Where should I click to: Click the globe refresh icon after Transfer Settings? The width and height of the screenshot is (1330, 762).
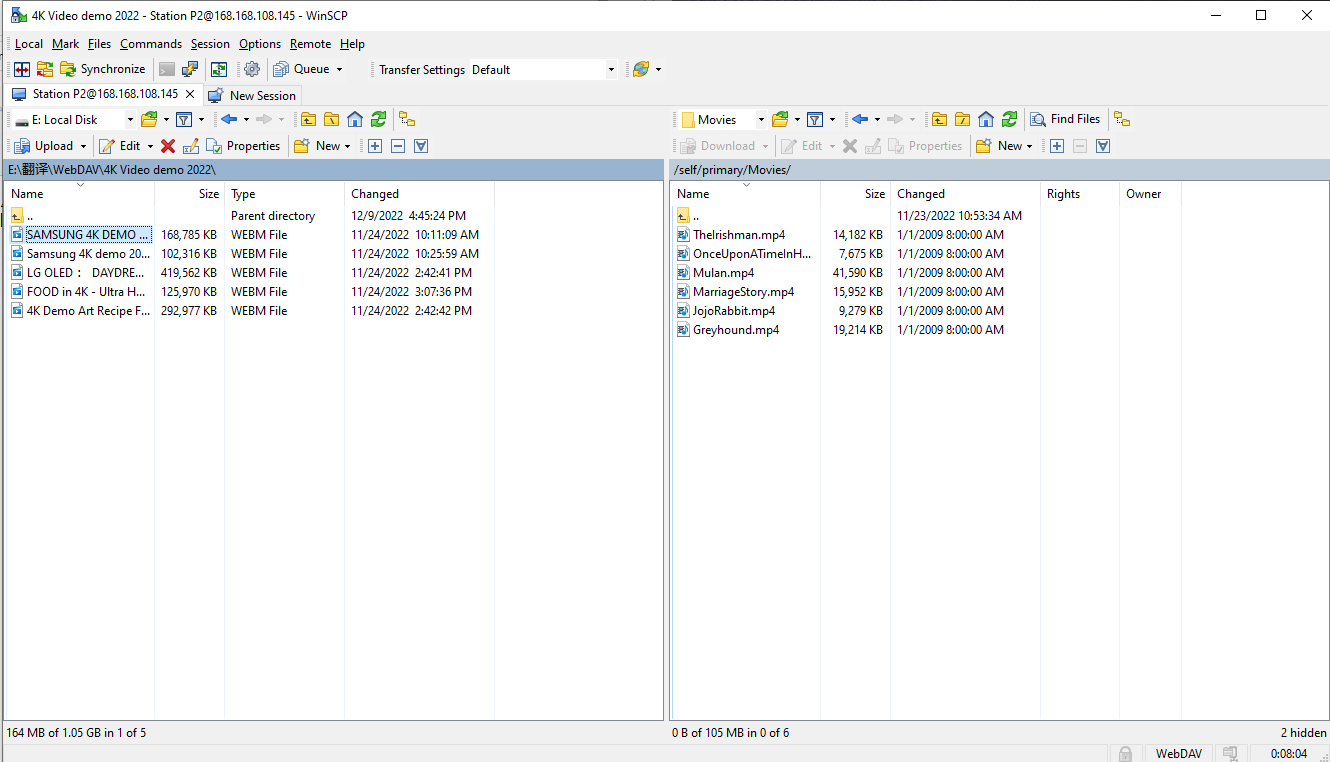coord(641,69)
